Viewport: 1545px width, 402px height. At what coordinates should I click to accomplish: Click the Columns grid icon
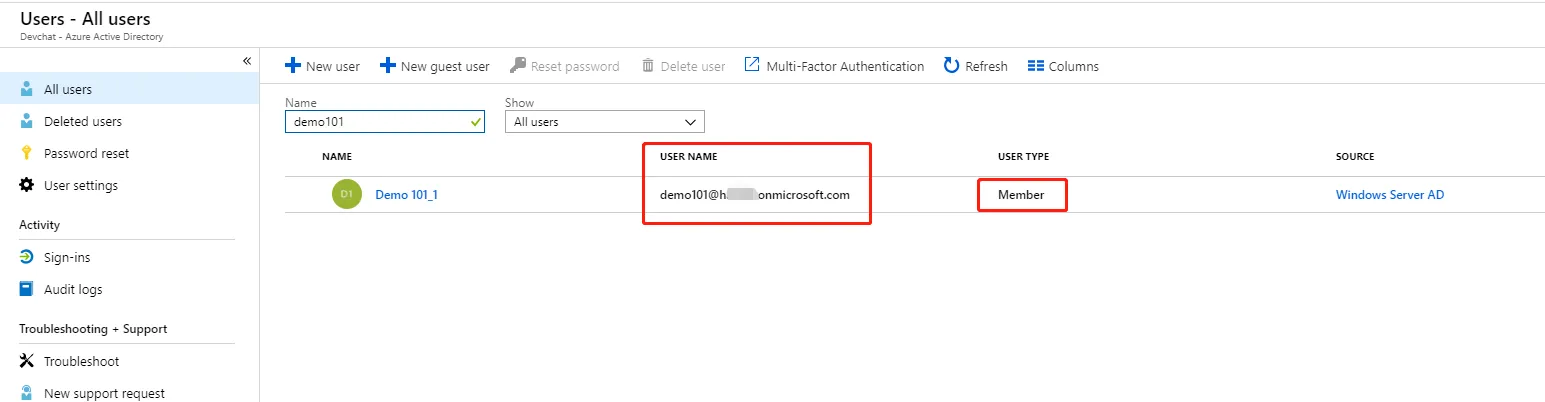click(1036, 66)
